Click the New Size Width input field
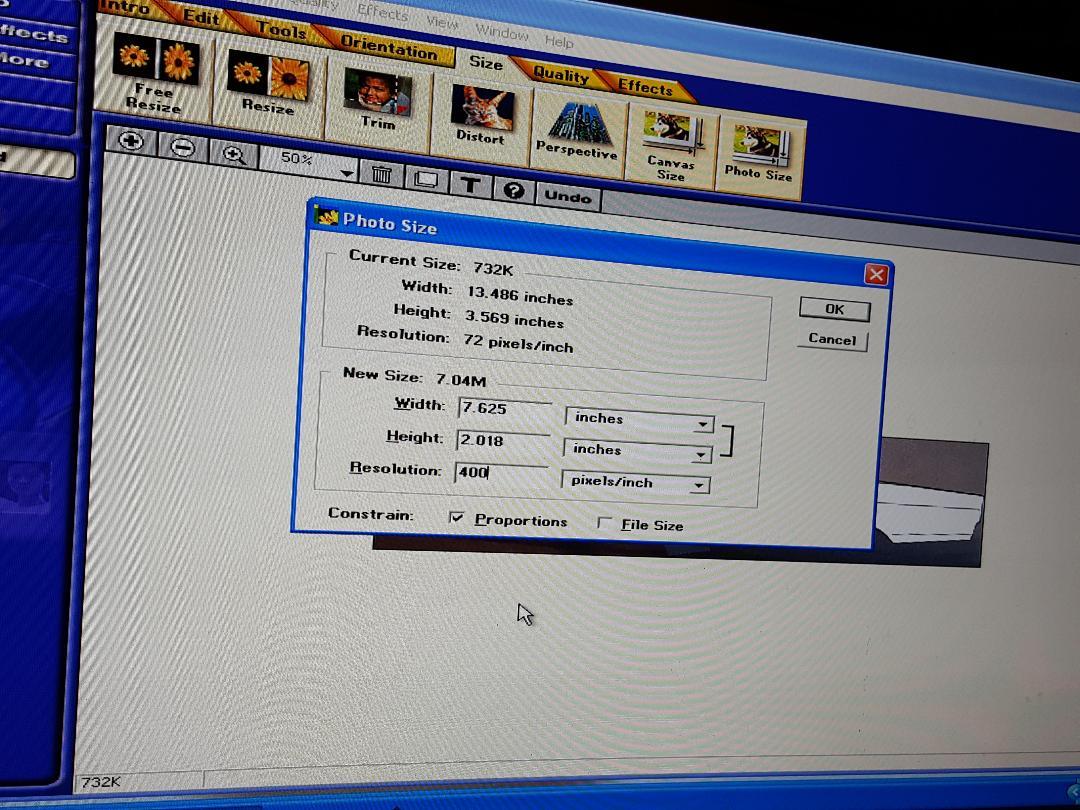The height and width of the screenshot is (810, 1080). tap(505, 409)
